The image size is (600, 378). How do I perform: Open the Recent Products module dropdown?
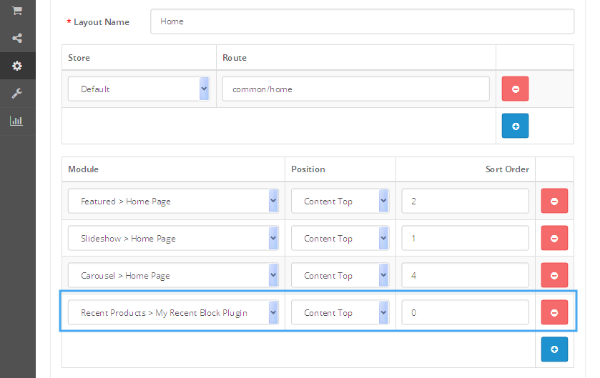click(173, 312)
